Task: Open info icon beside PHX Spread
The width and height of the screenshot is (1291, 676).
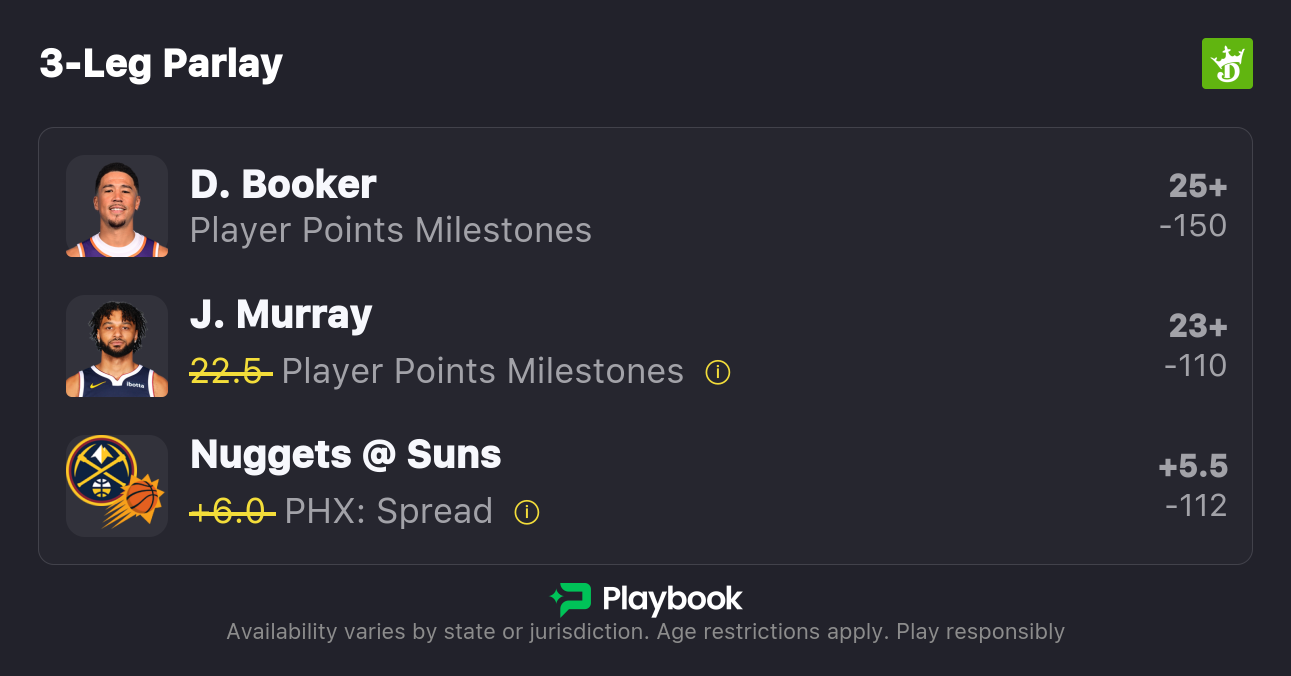Action: click(x=526, y=513)
